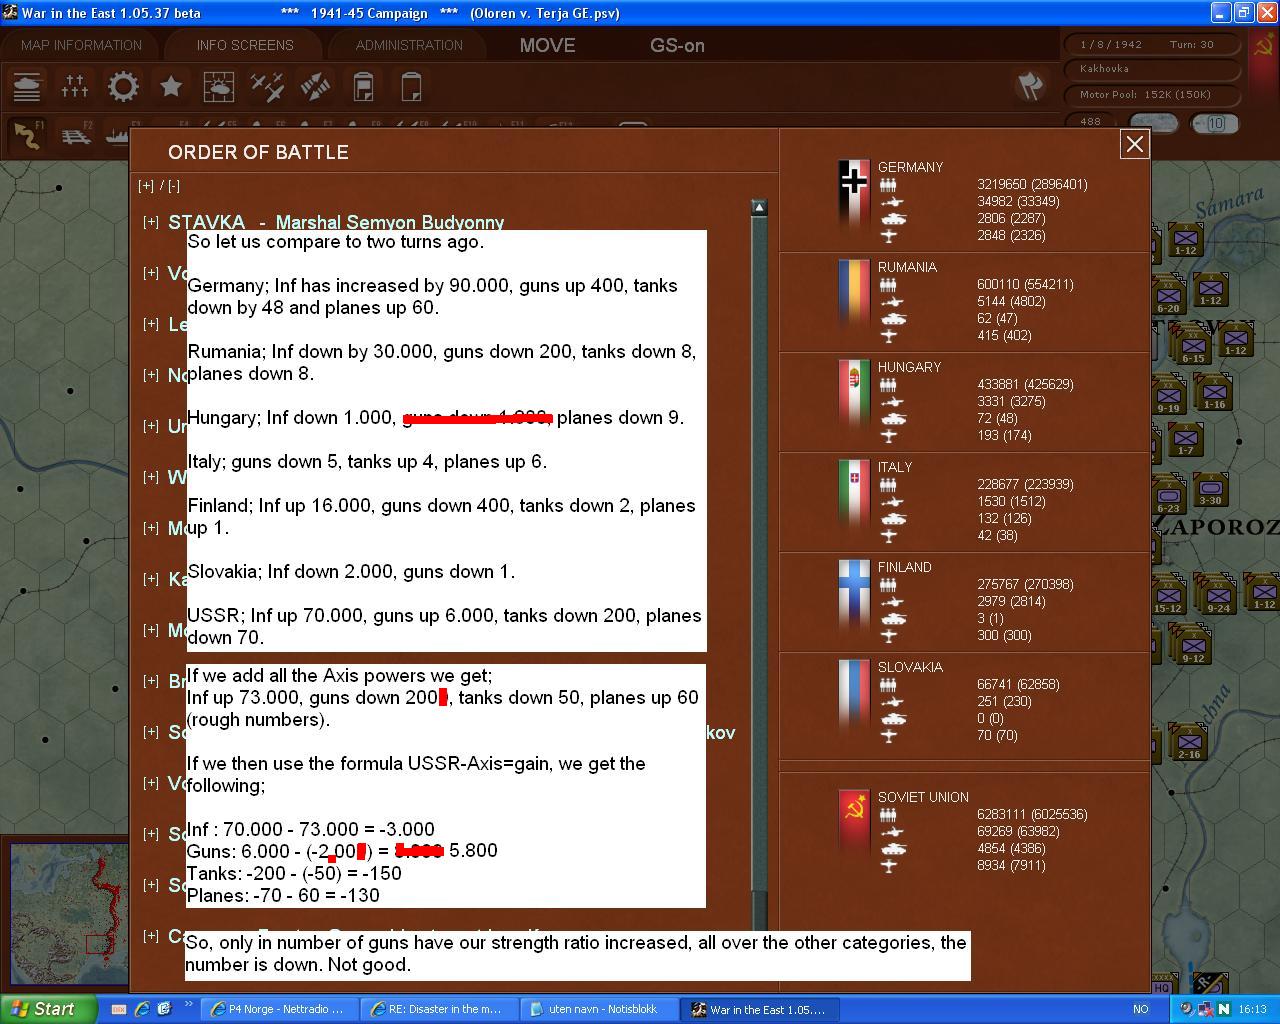Click the 1/8/1942 Turn 30 date display

coord(1151,45)
